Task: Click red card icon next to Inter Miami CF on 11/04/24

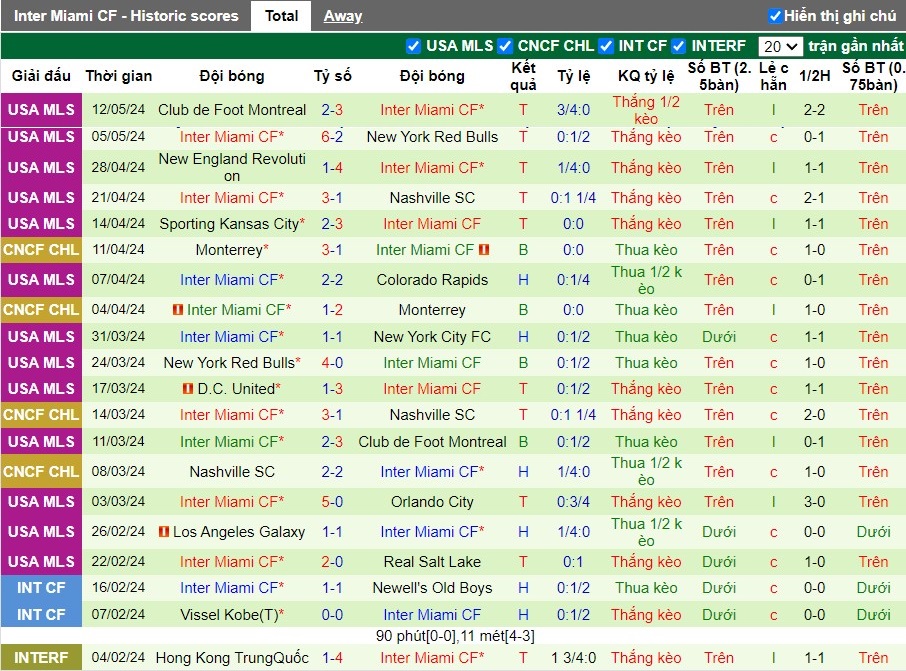Action: pos(484,250)
